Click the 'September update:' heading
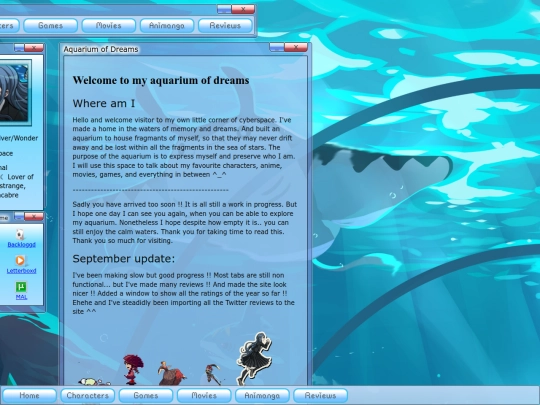540x405 pixels. click(124, 259)
